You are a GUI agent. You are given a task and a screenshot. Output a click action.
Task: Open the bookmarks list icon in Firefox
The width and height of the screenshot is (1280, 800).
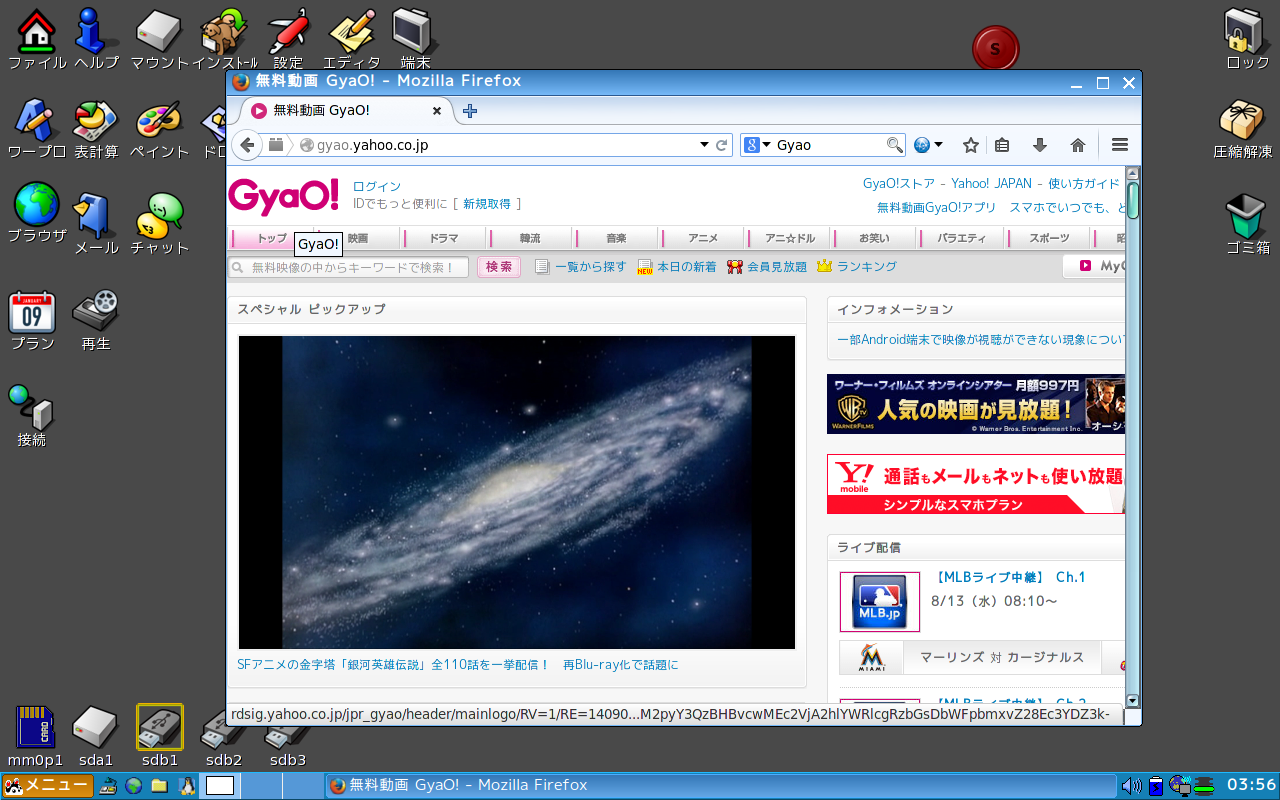tap(1002, 145)
